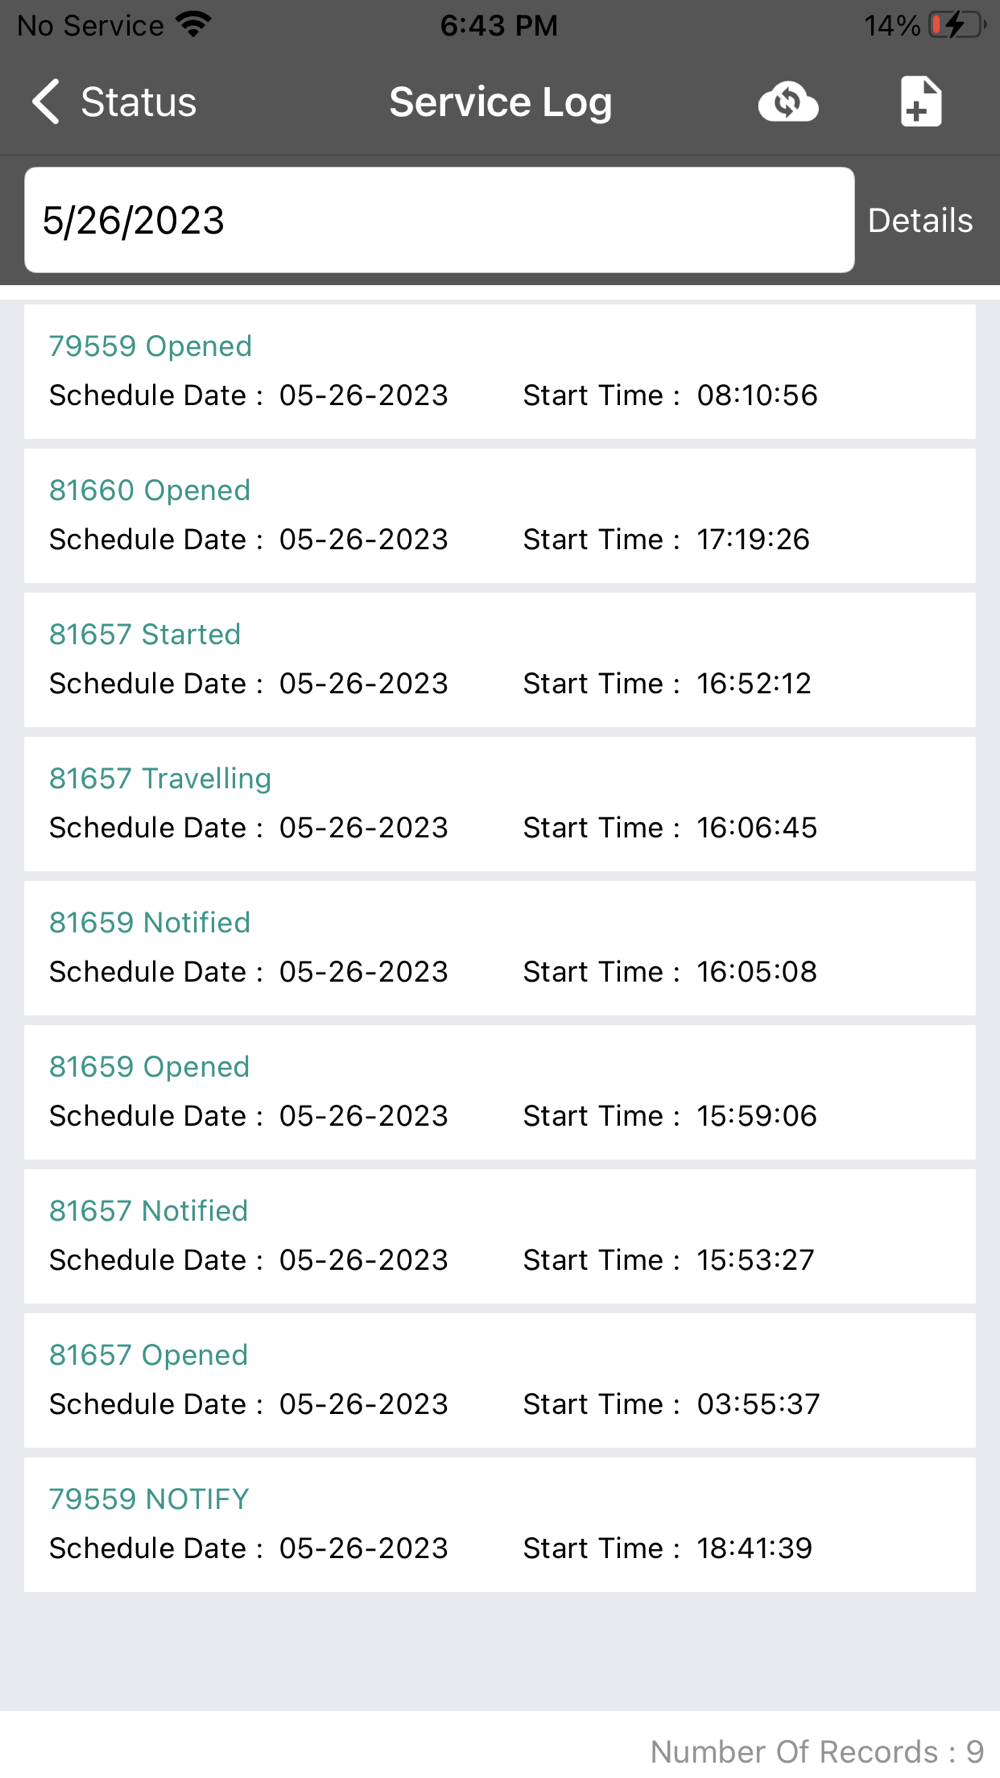The width and height of the screenshot is (1000, 1778).
Task: Tap the cloud sync icon
Action: [x=788, y=102]
